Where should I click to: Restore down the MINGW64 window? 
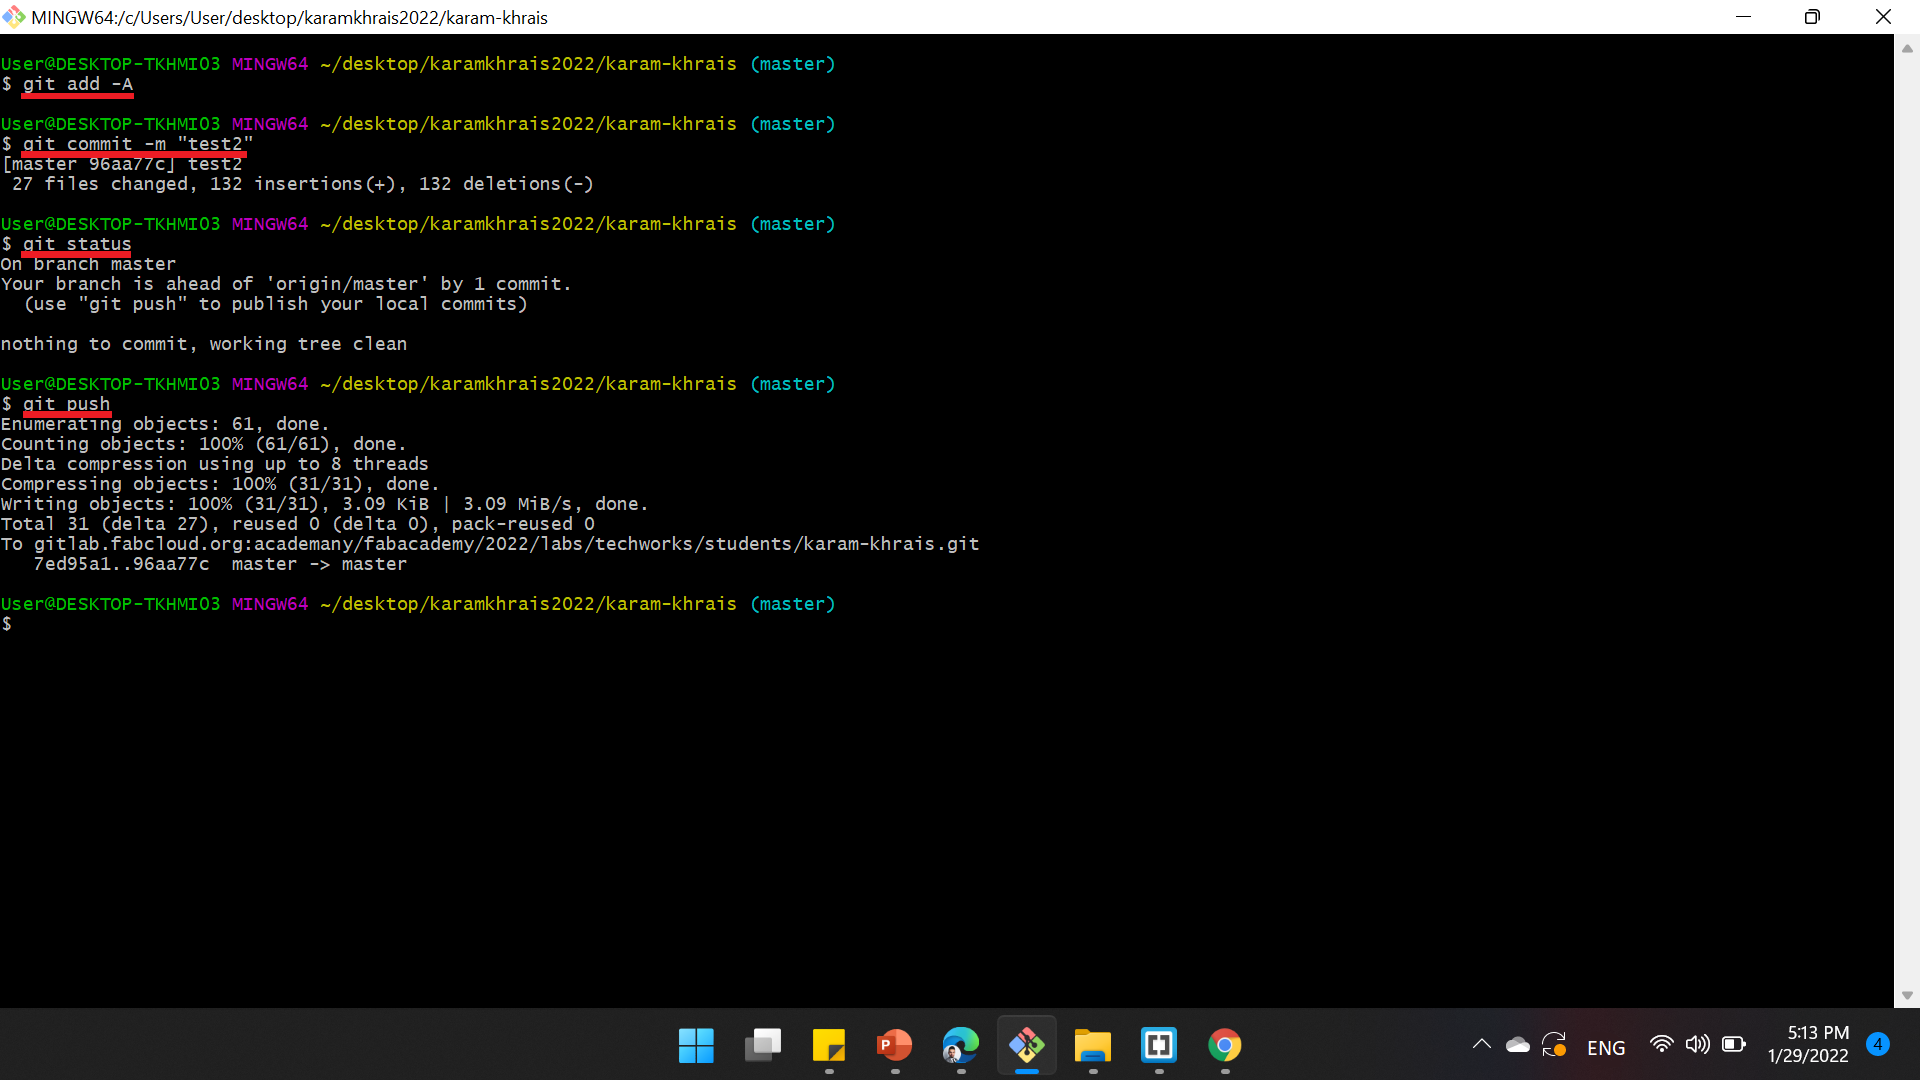pyautogui.click(x=1812, y=17)
